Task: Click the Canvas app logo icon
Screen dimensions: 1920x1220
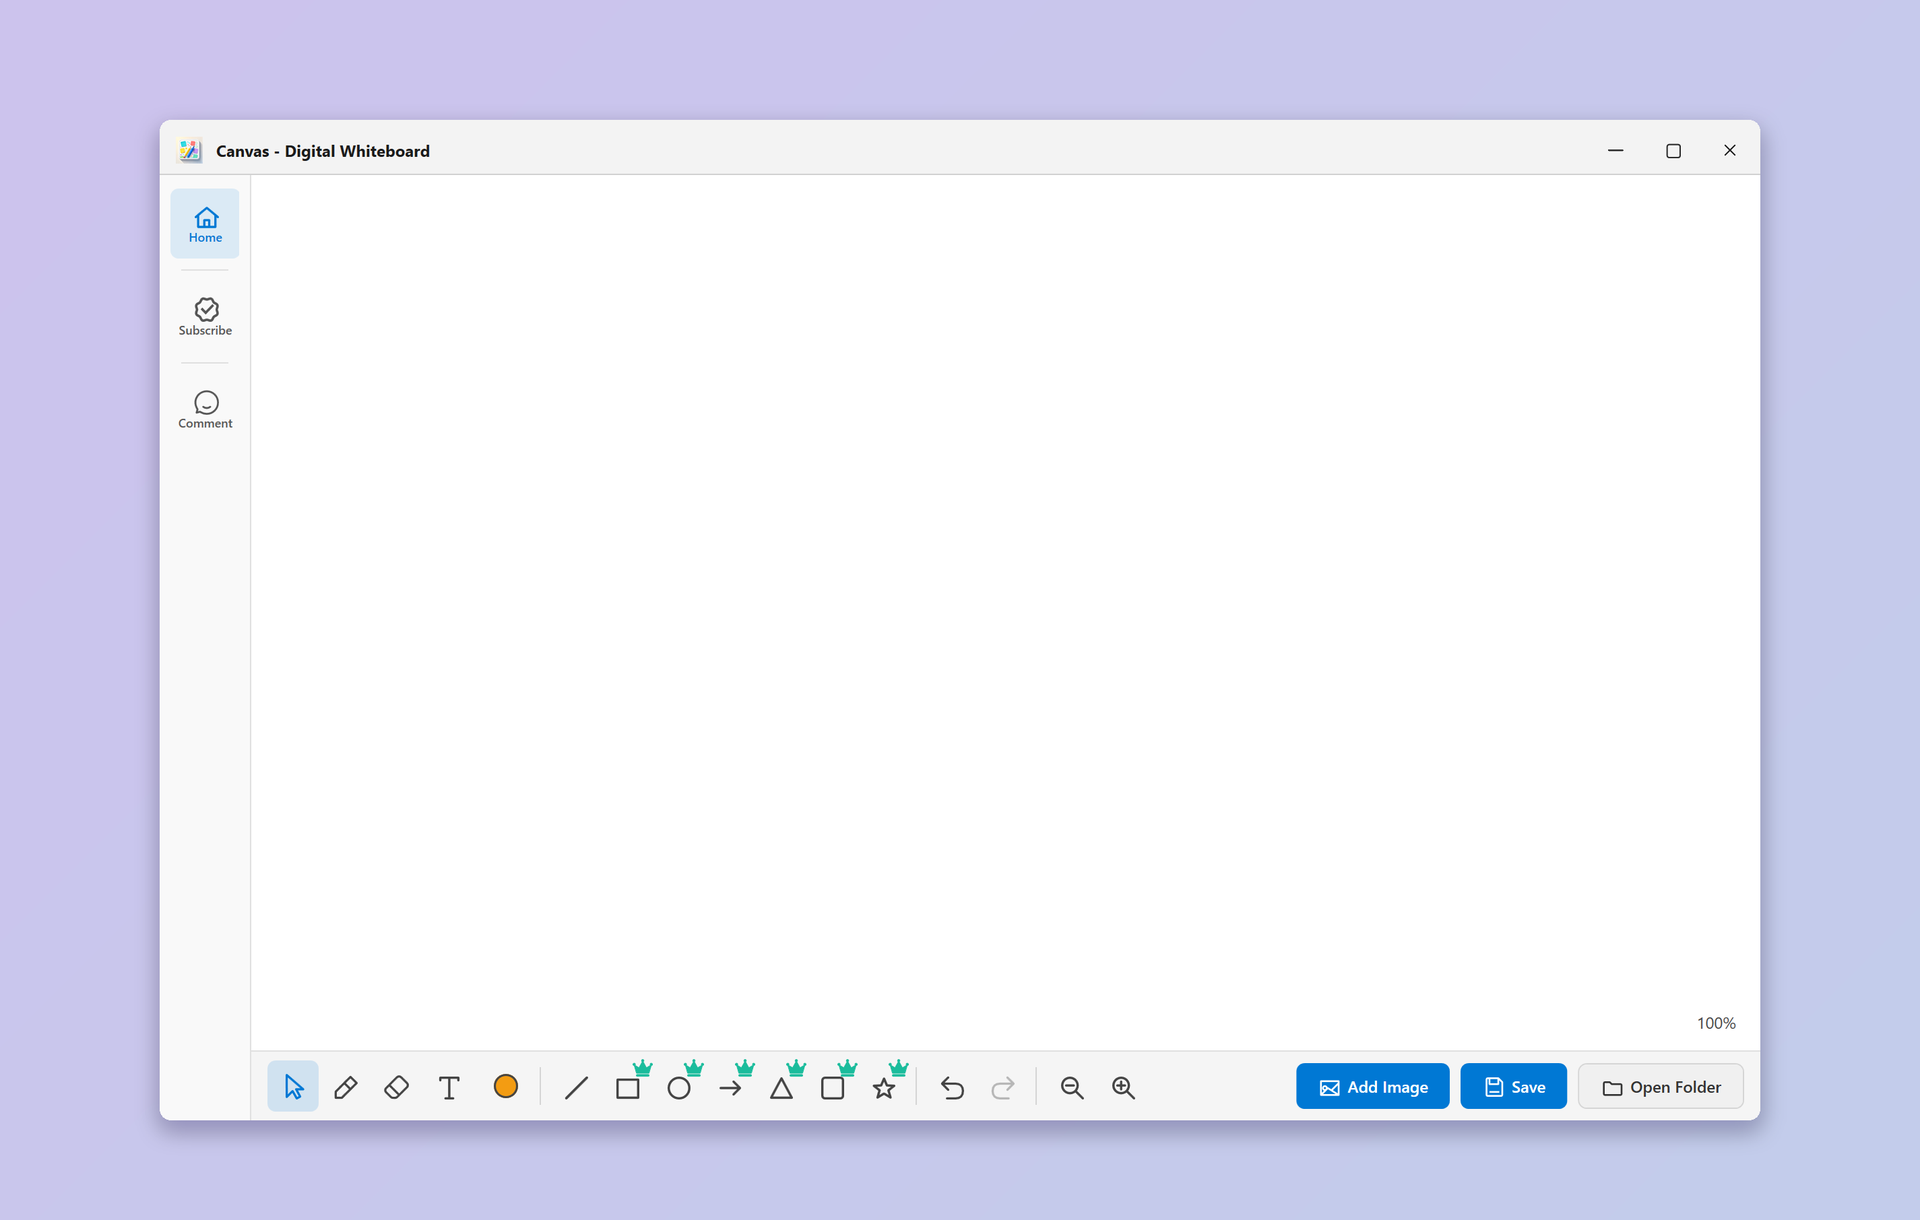Action: tap(190, 151)
